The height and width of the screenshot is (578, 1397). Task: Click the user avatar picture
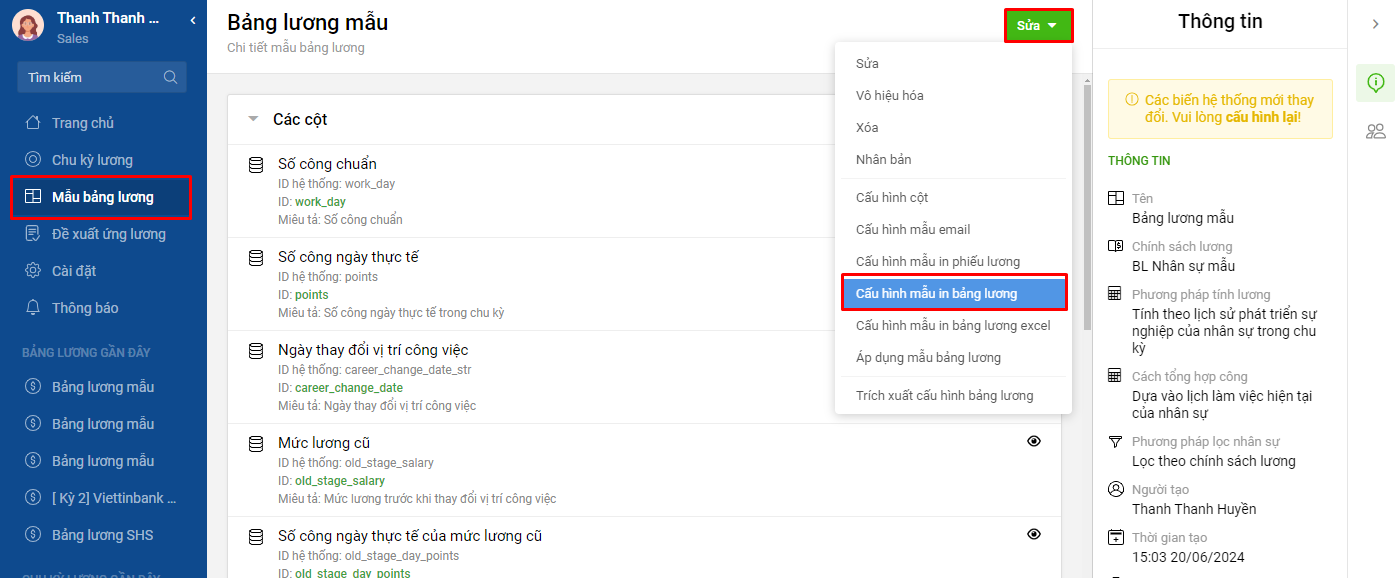click(28, 25)
